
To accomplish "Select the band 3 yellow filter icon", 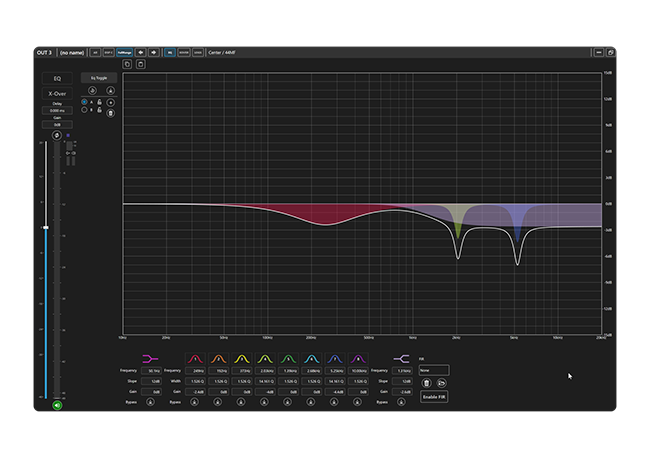I will (x=242, y=359).
